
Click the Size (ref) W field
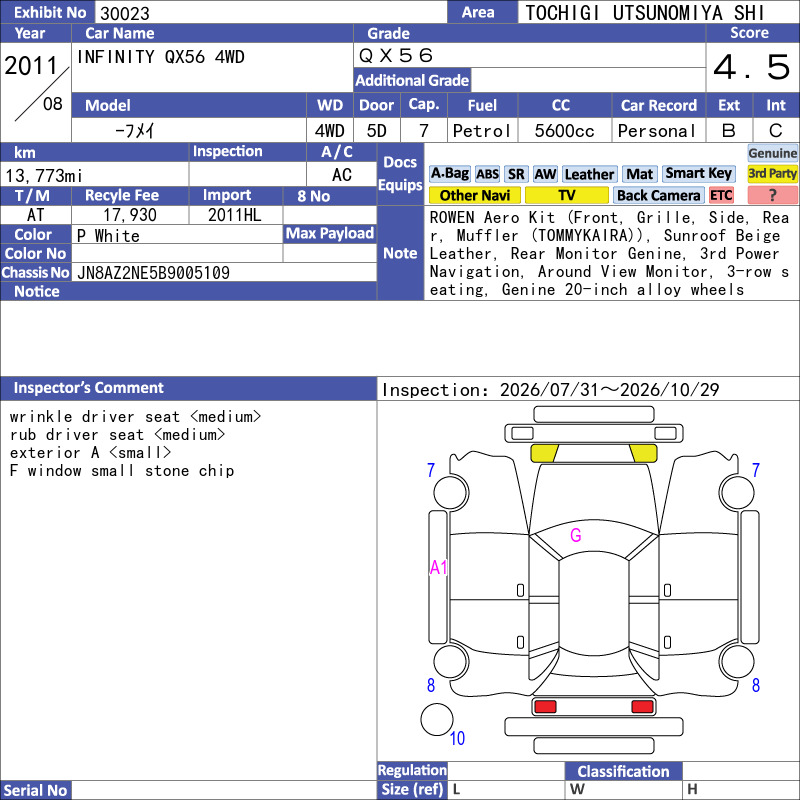tap(623, 790)
